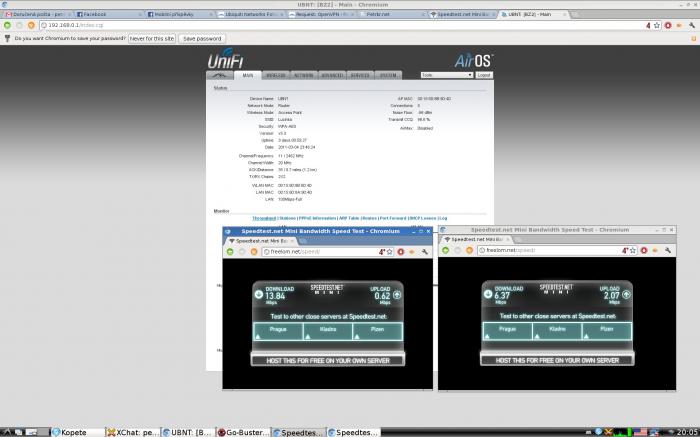Image resolution: width=700 pixels, height=437 pixels.
Task: Click the bookmark star in right Speedtest window
Action: coord(633,250)
